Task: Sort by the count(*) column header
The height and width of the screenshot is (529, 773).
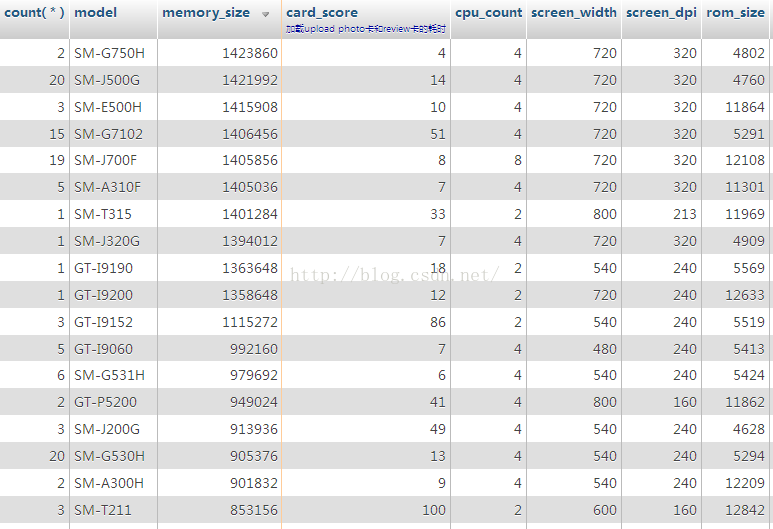Action: (x=34, y=13)
